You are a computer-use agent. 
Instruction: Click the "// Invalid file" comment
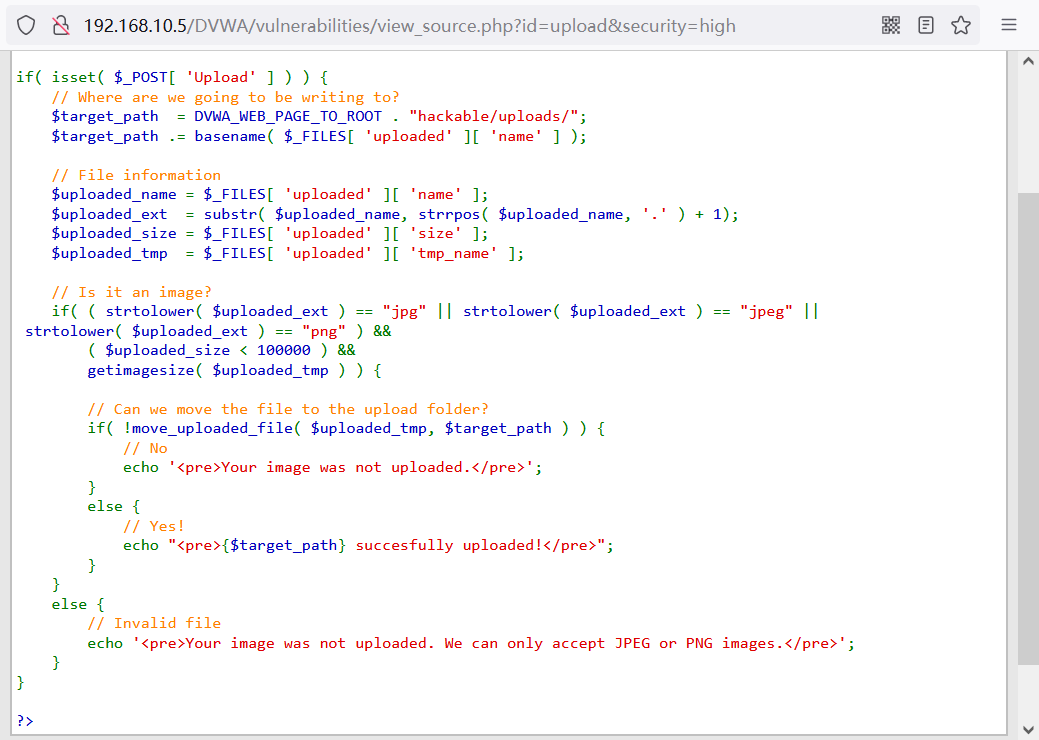click(x=154, y=623)
